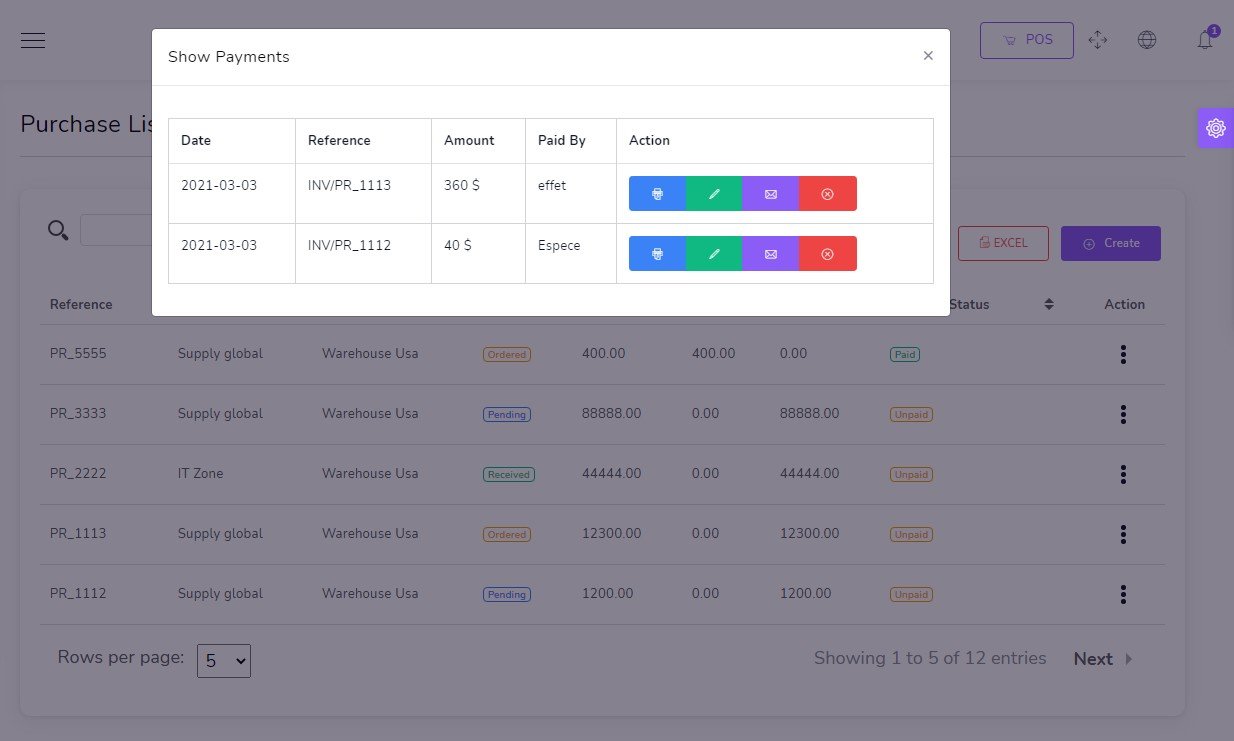Delete the INV/PR_1113 payment
Viewport: 1234px width, 741px height.
tap(827, 194)
